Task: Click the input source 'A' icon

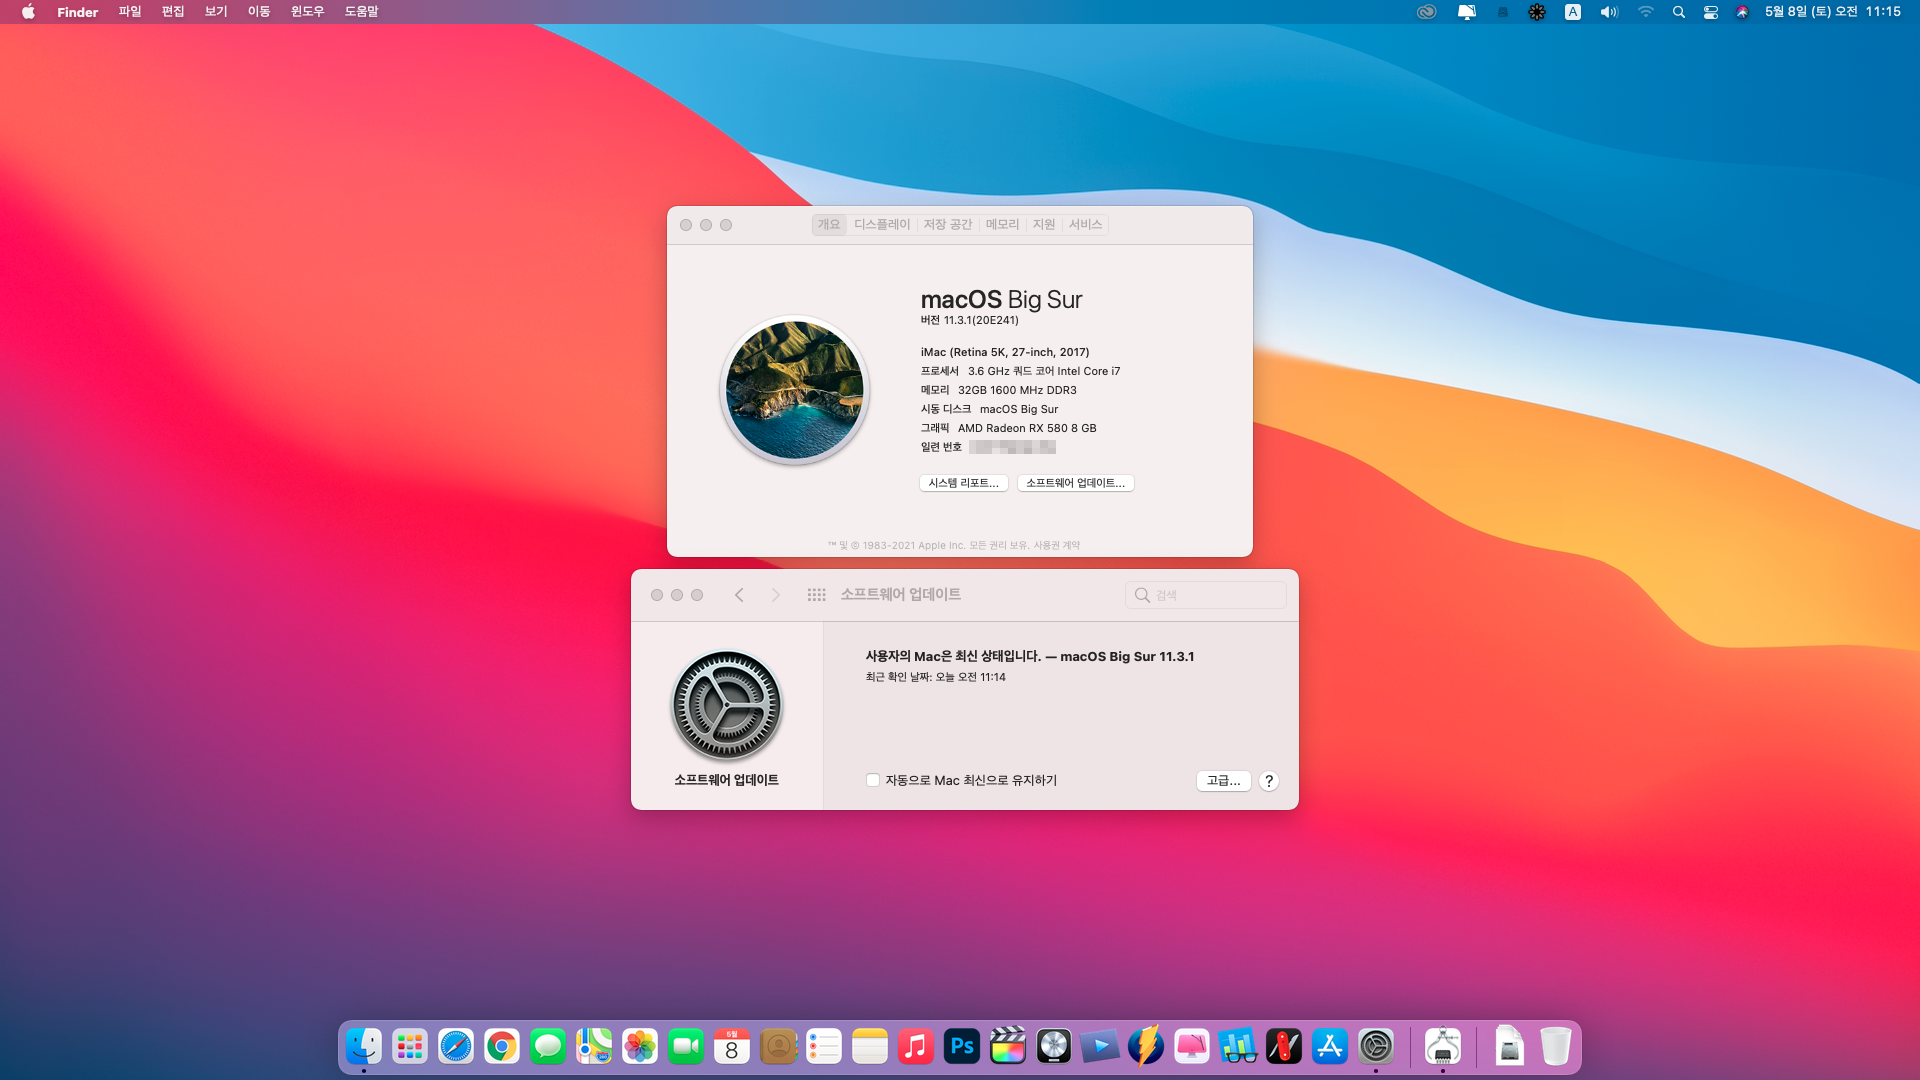Action: [1573, 12]
